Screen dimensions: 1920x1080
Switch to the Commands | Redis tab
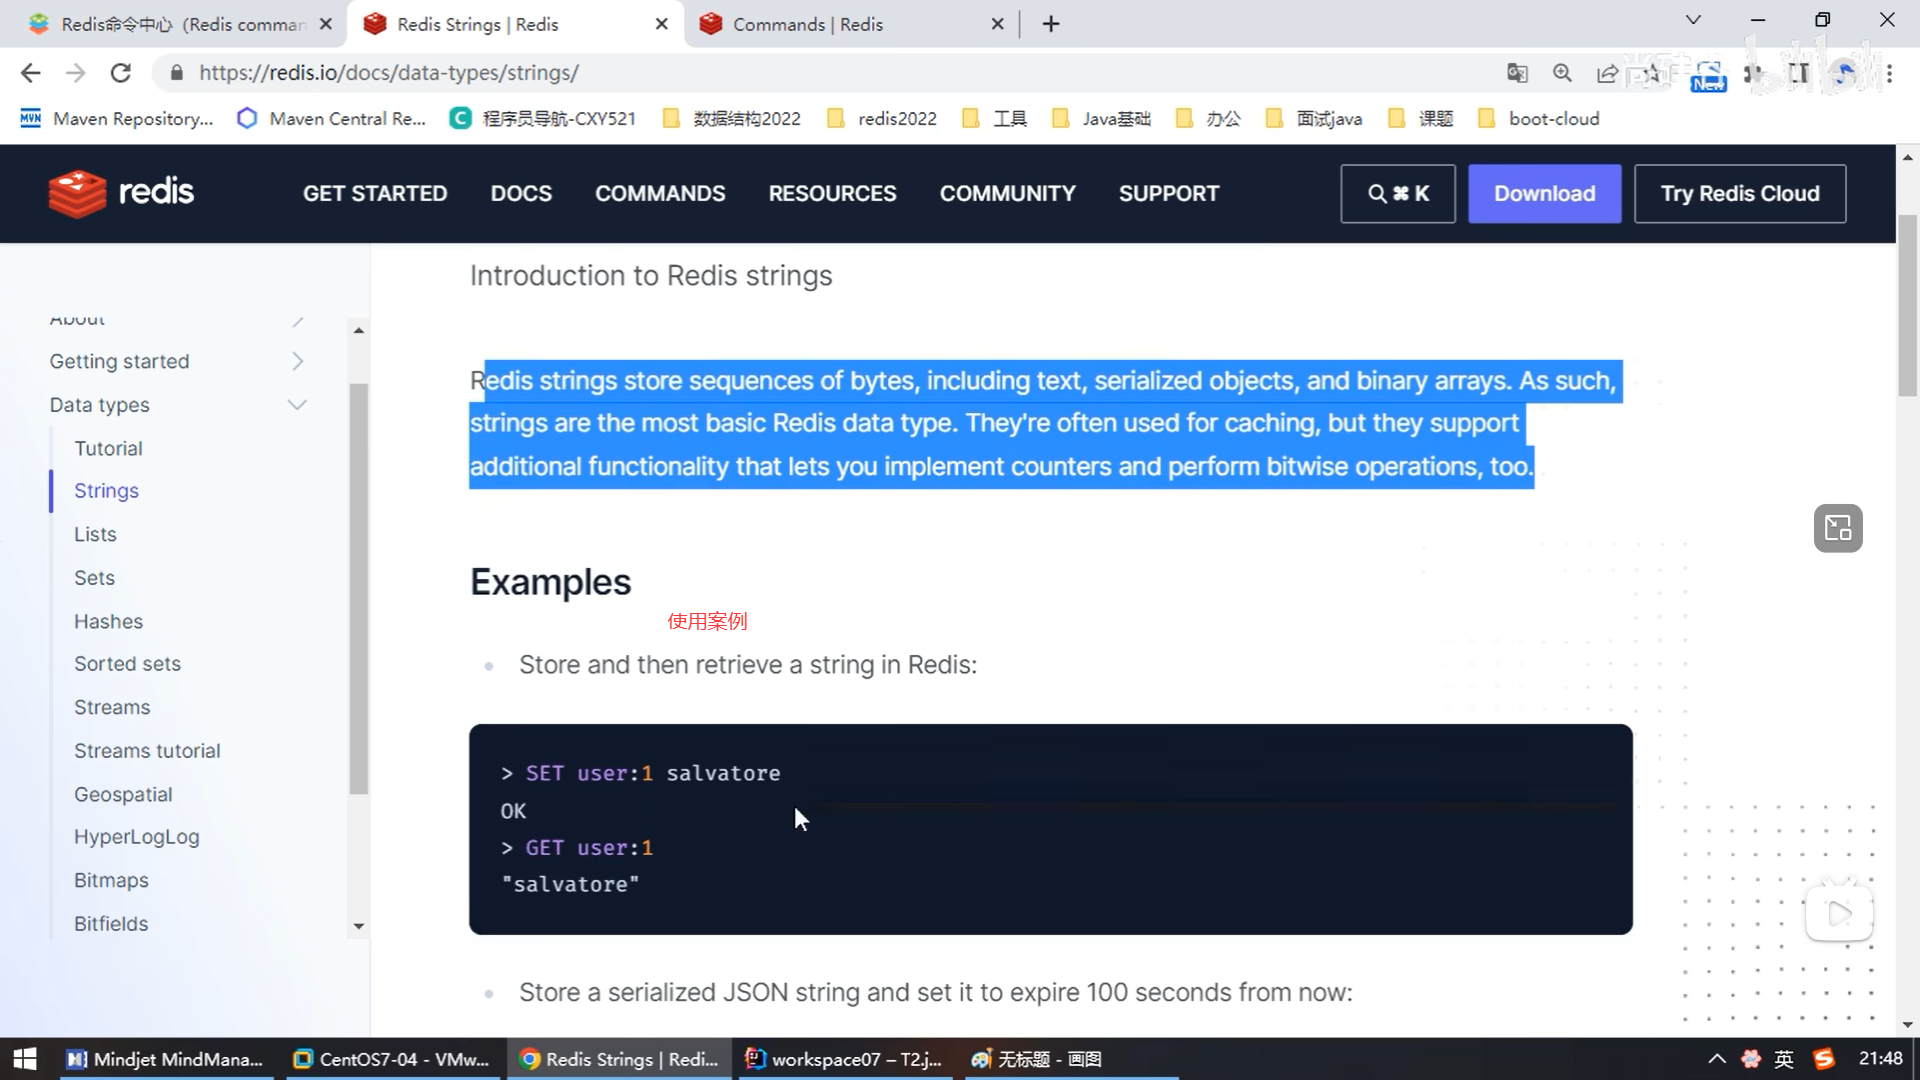tap(808, 24)
